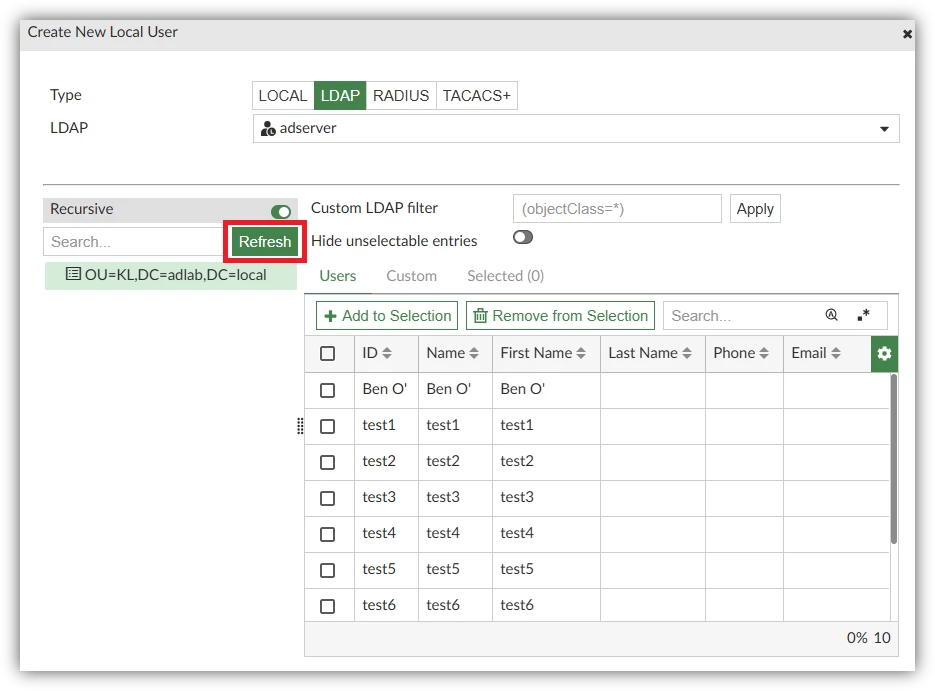935x691 pixels.
Task: Switch to the Users tab
Action: click(x=338, y=276)
